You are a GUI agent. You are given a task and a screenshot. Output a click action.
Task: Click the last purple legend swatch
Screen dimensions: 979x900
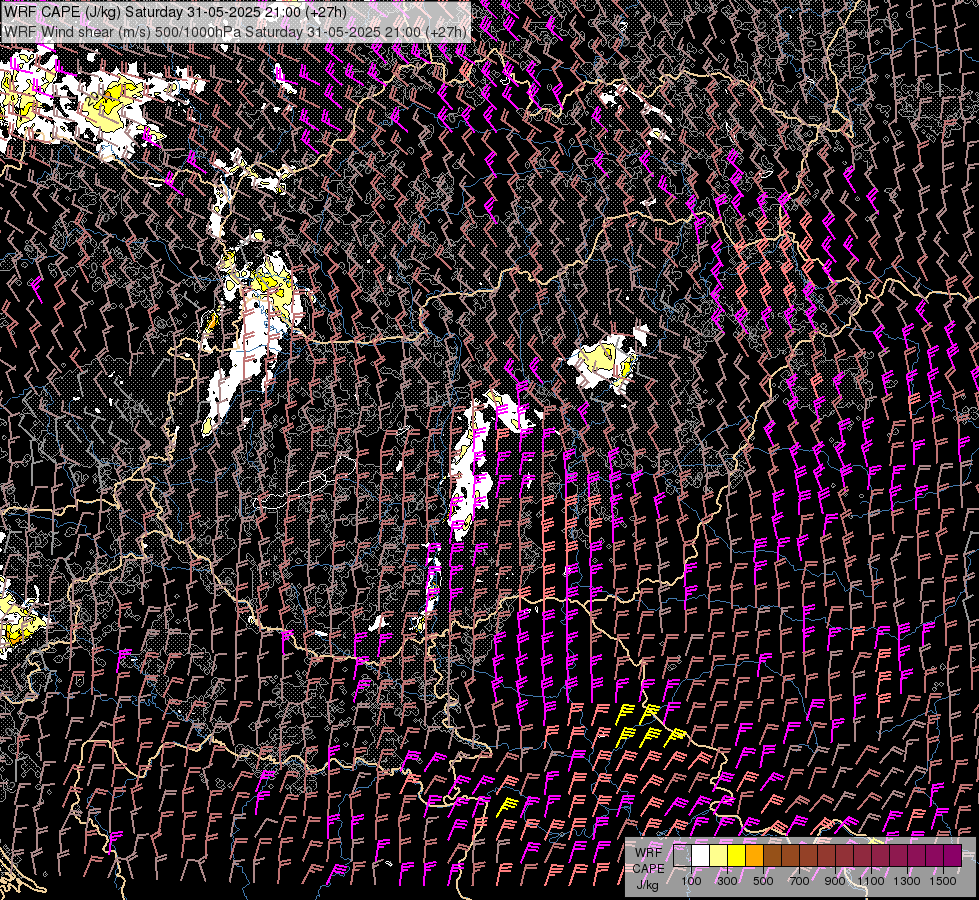953,856
